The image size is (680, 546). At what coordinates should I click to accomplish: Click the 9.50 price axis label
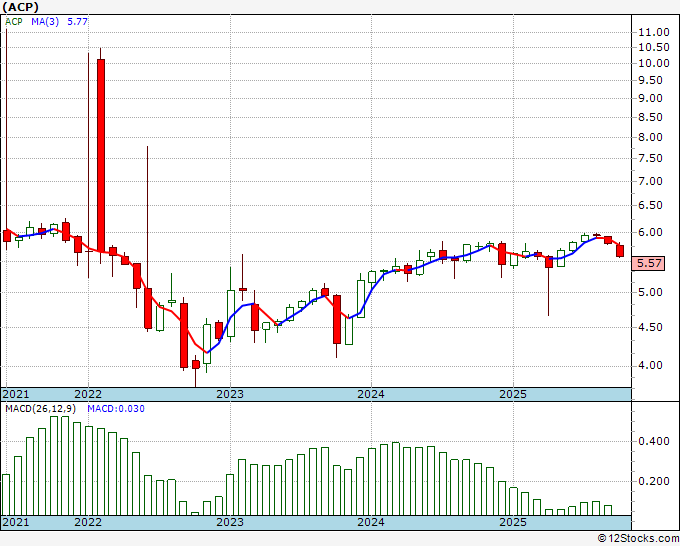coord(650,80)
